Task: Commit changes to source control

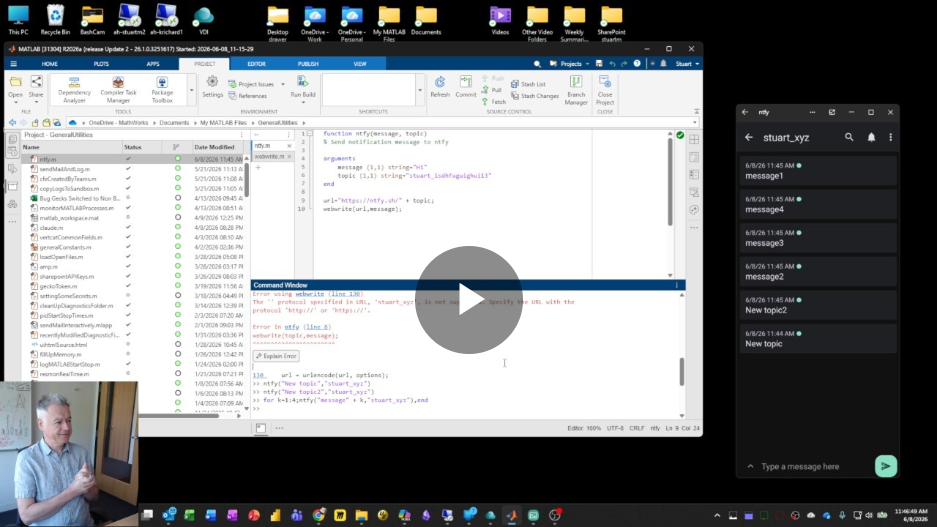Action: coord(465,87)
